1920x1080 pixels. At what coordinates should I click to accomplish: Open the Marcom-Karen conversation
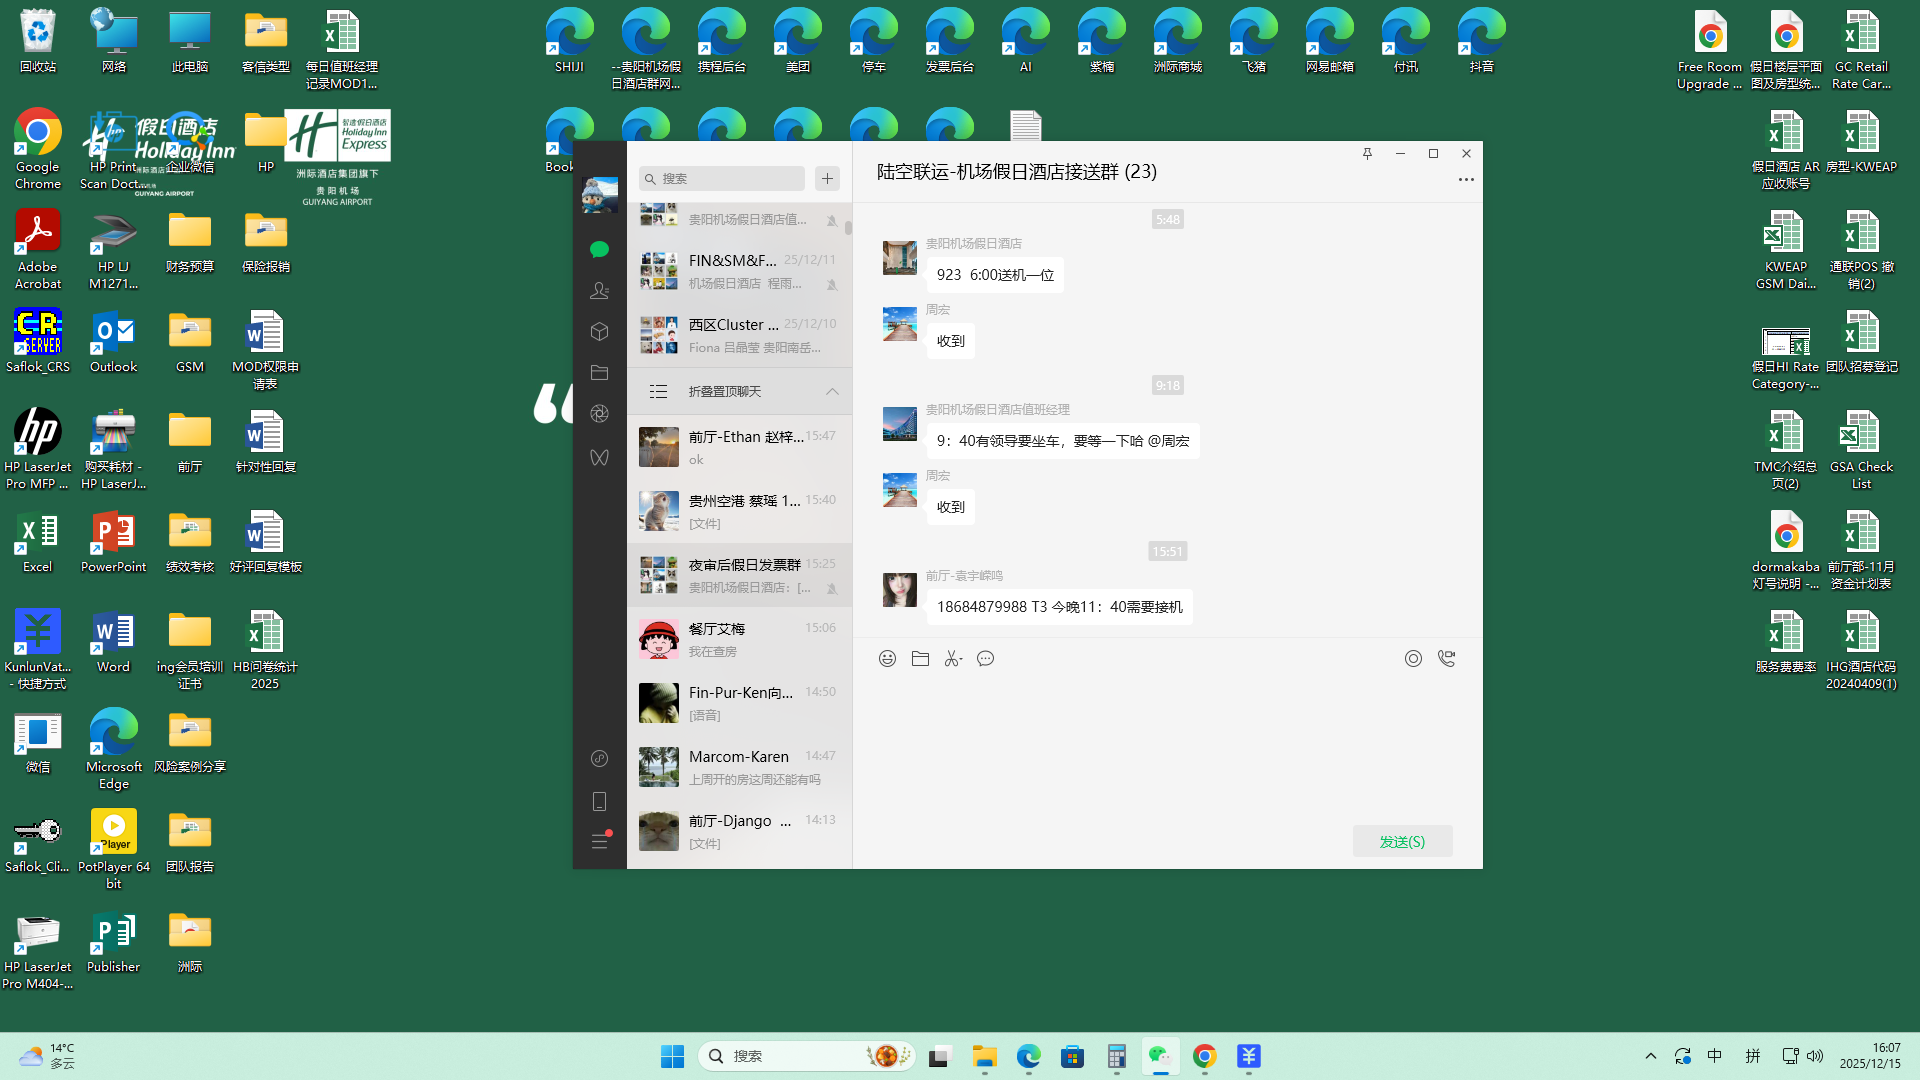739,767
